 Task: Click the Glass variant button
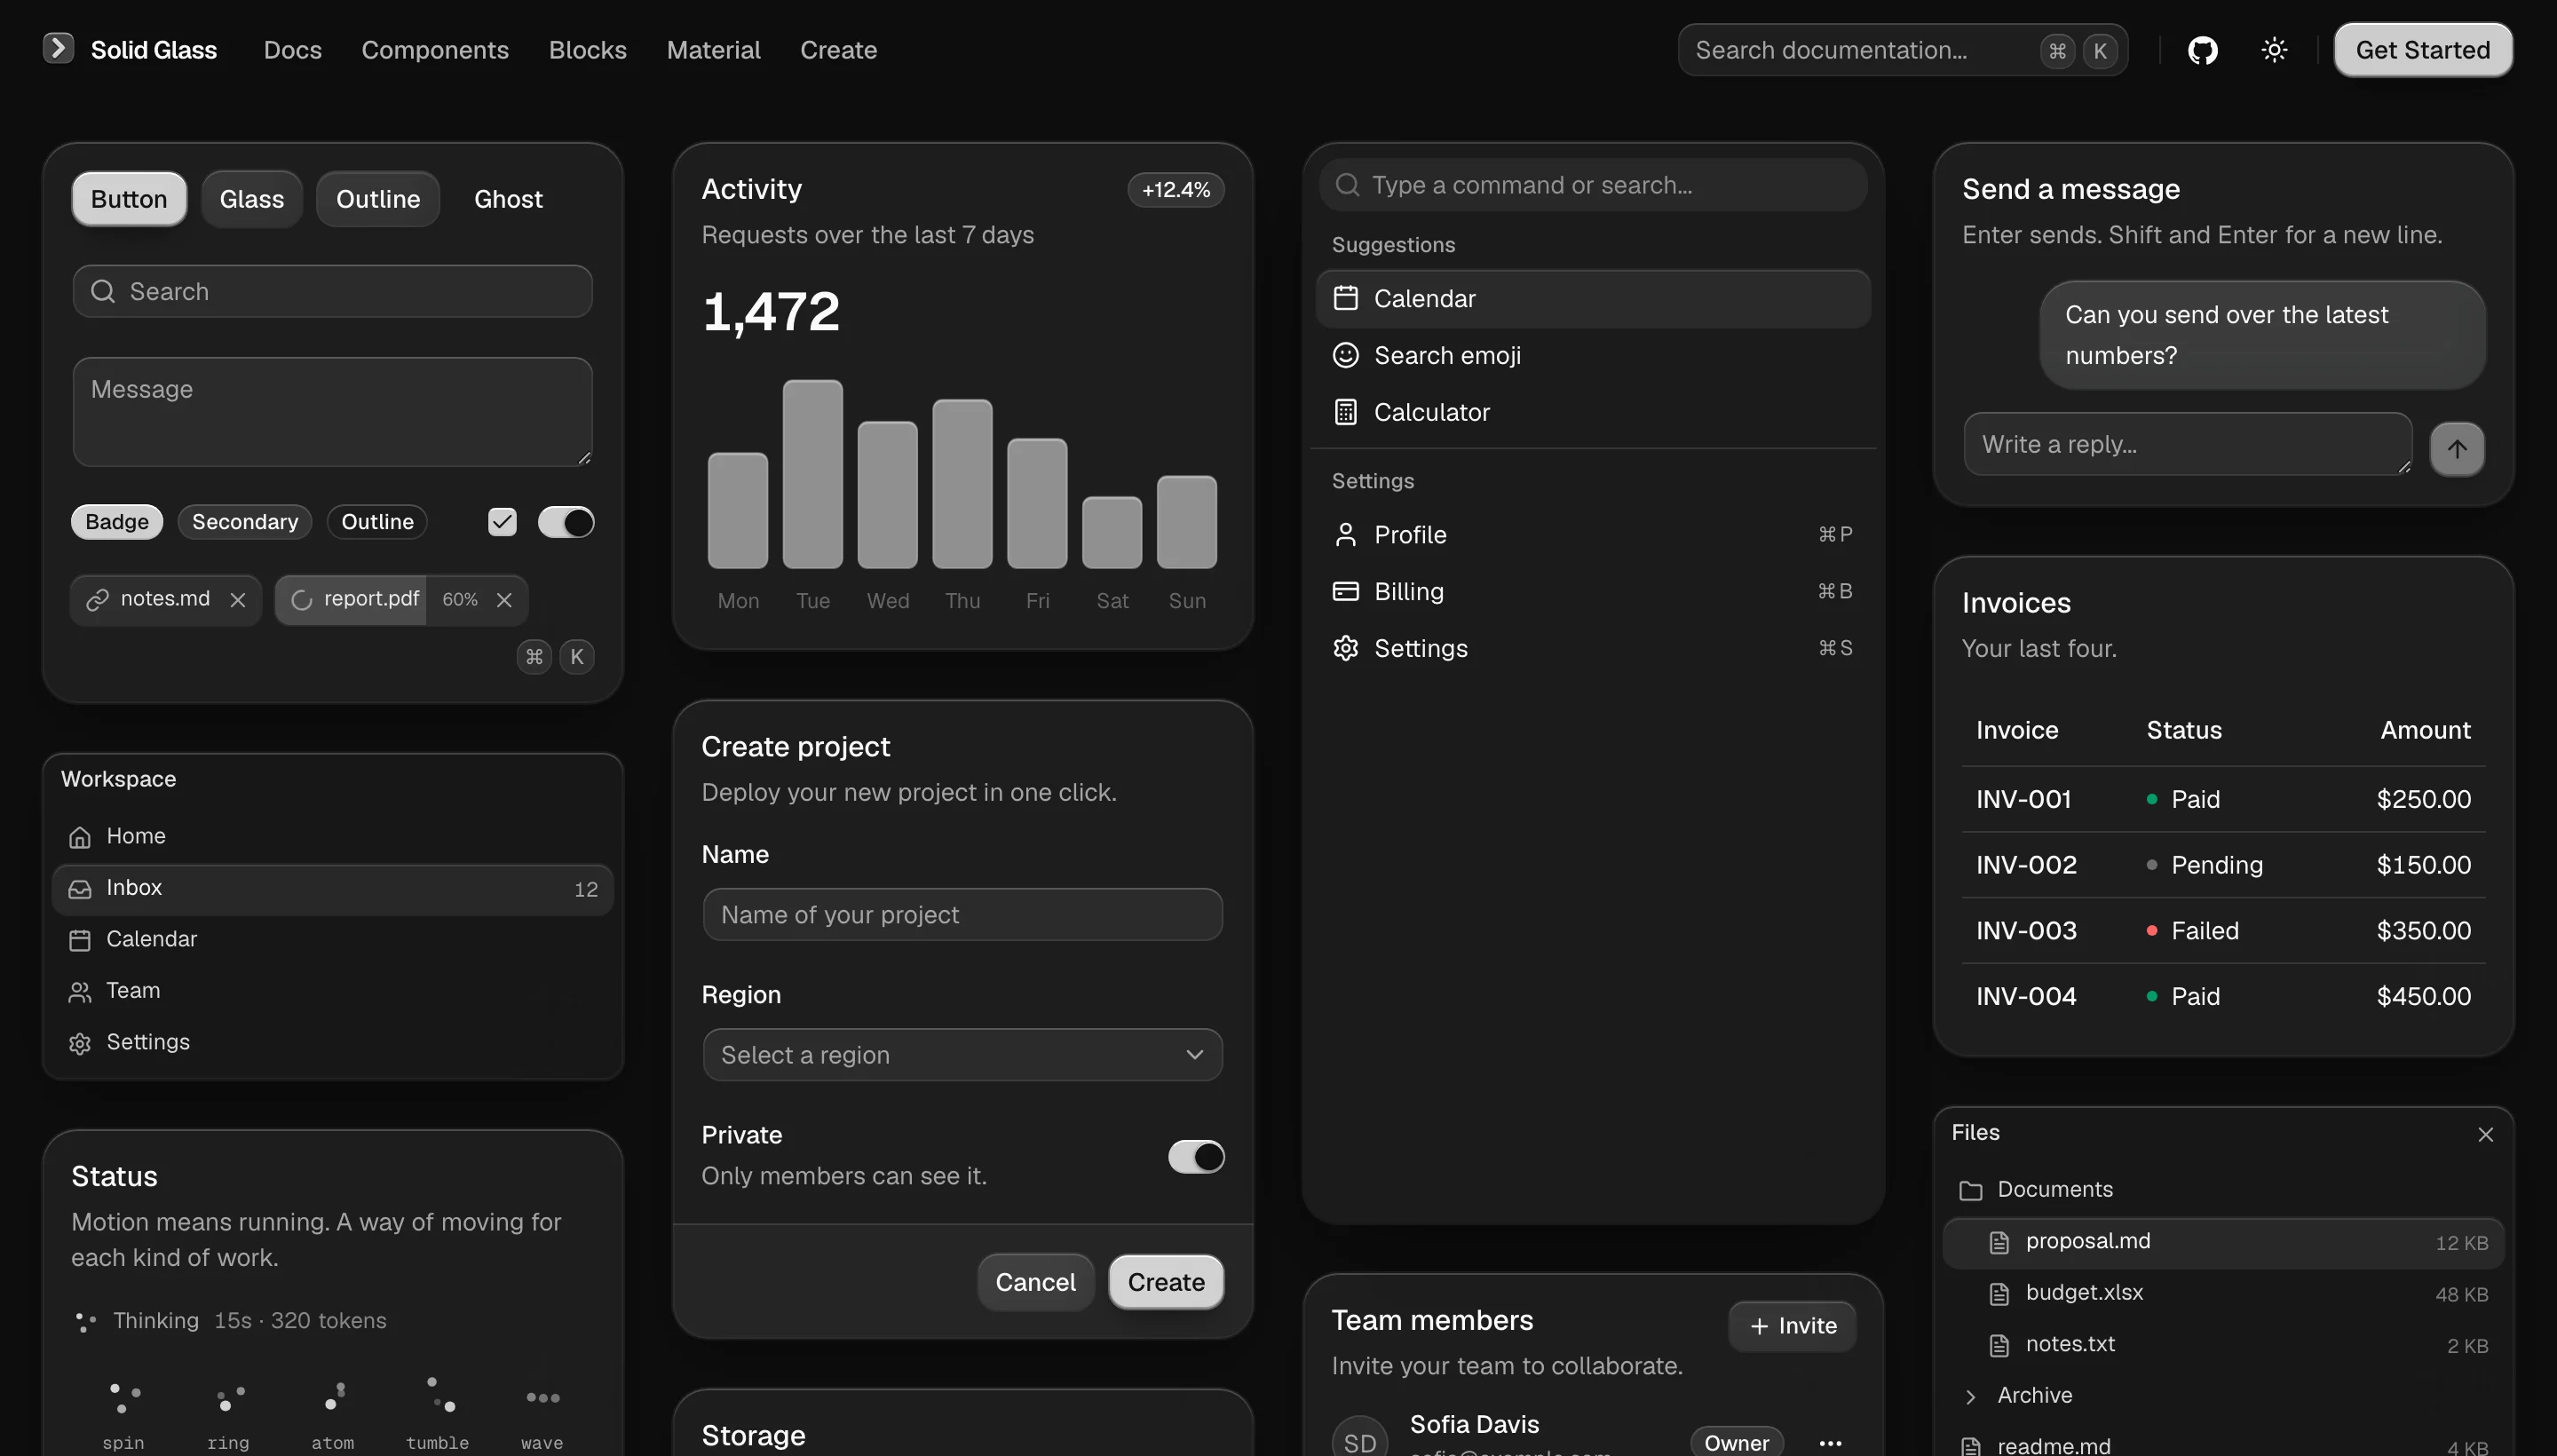click(252, 199)
